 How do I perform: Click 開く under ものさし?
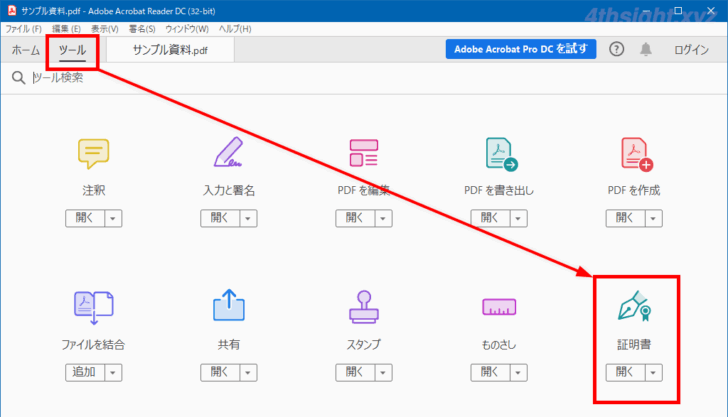pos(490,372)
